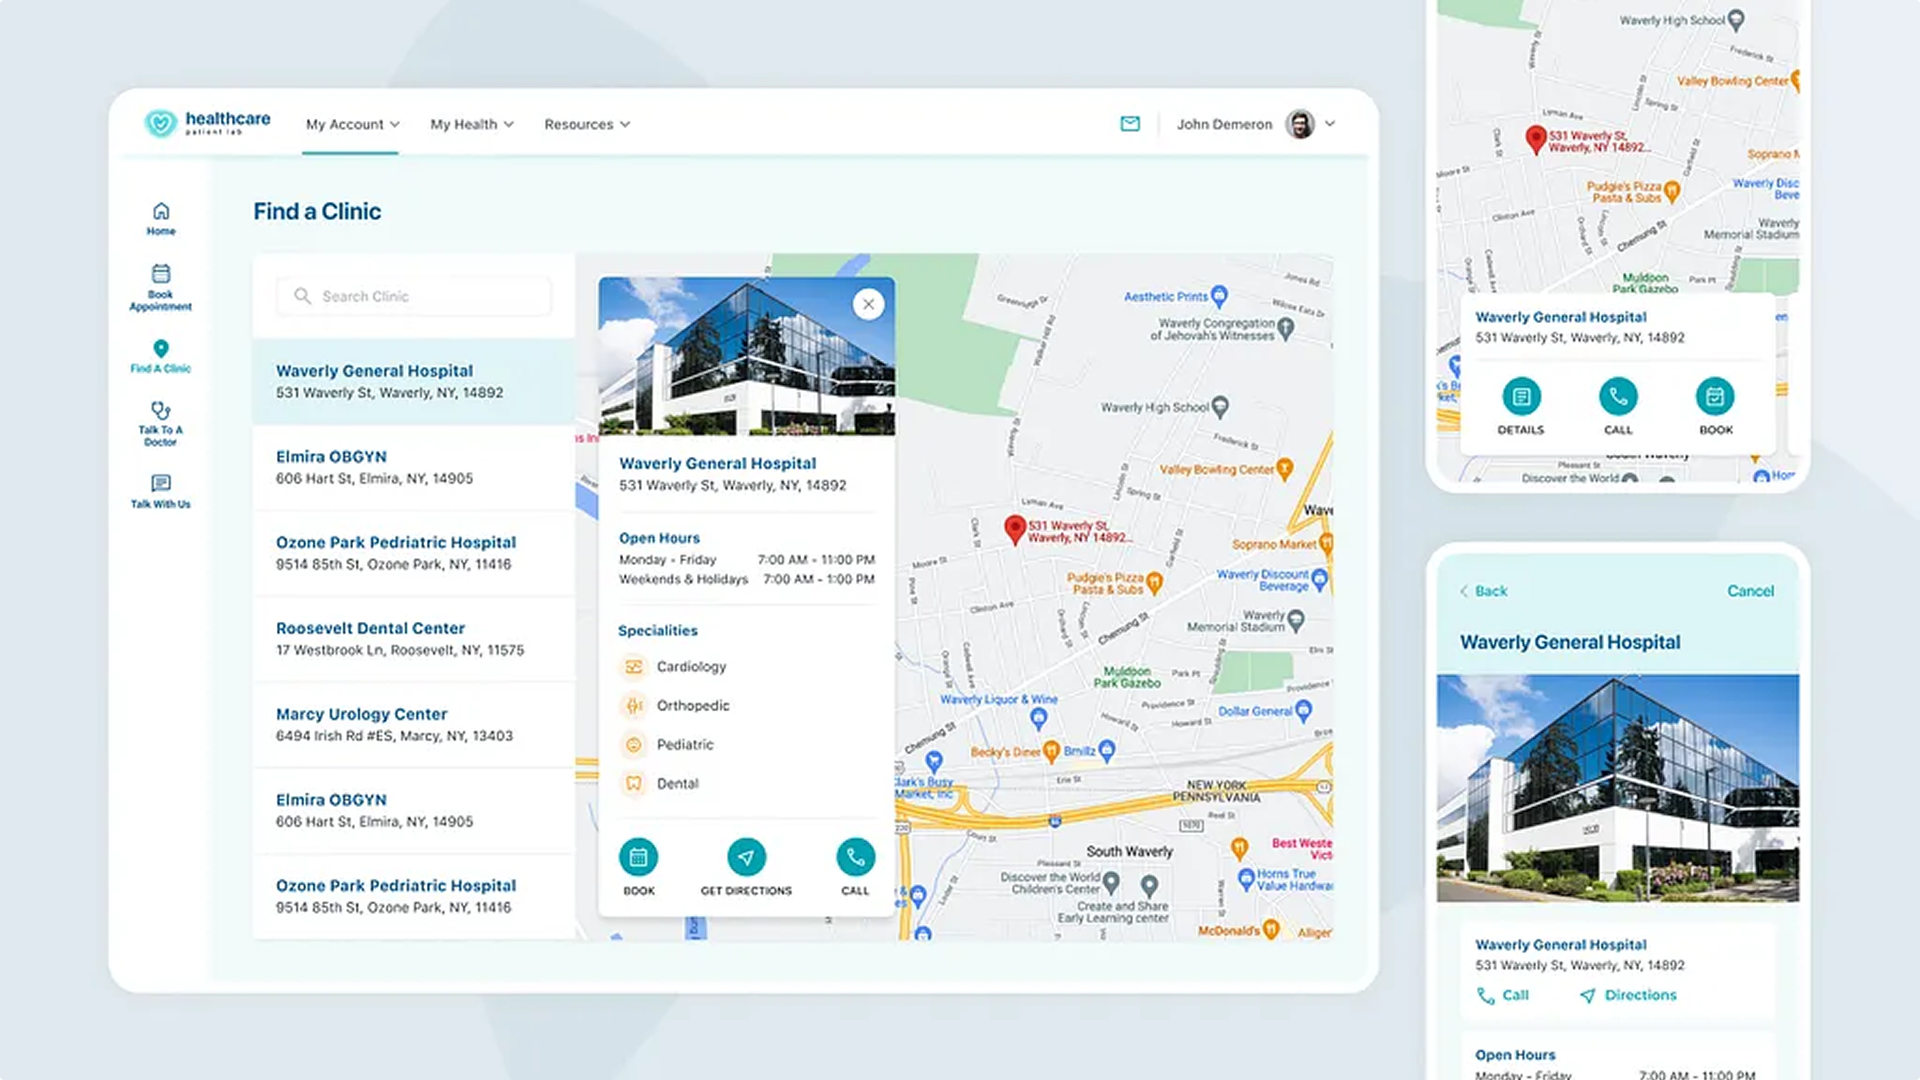Open Book Appointment in the sidebar
The image size is (1920, 1080).
161,288
